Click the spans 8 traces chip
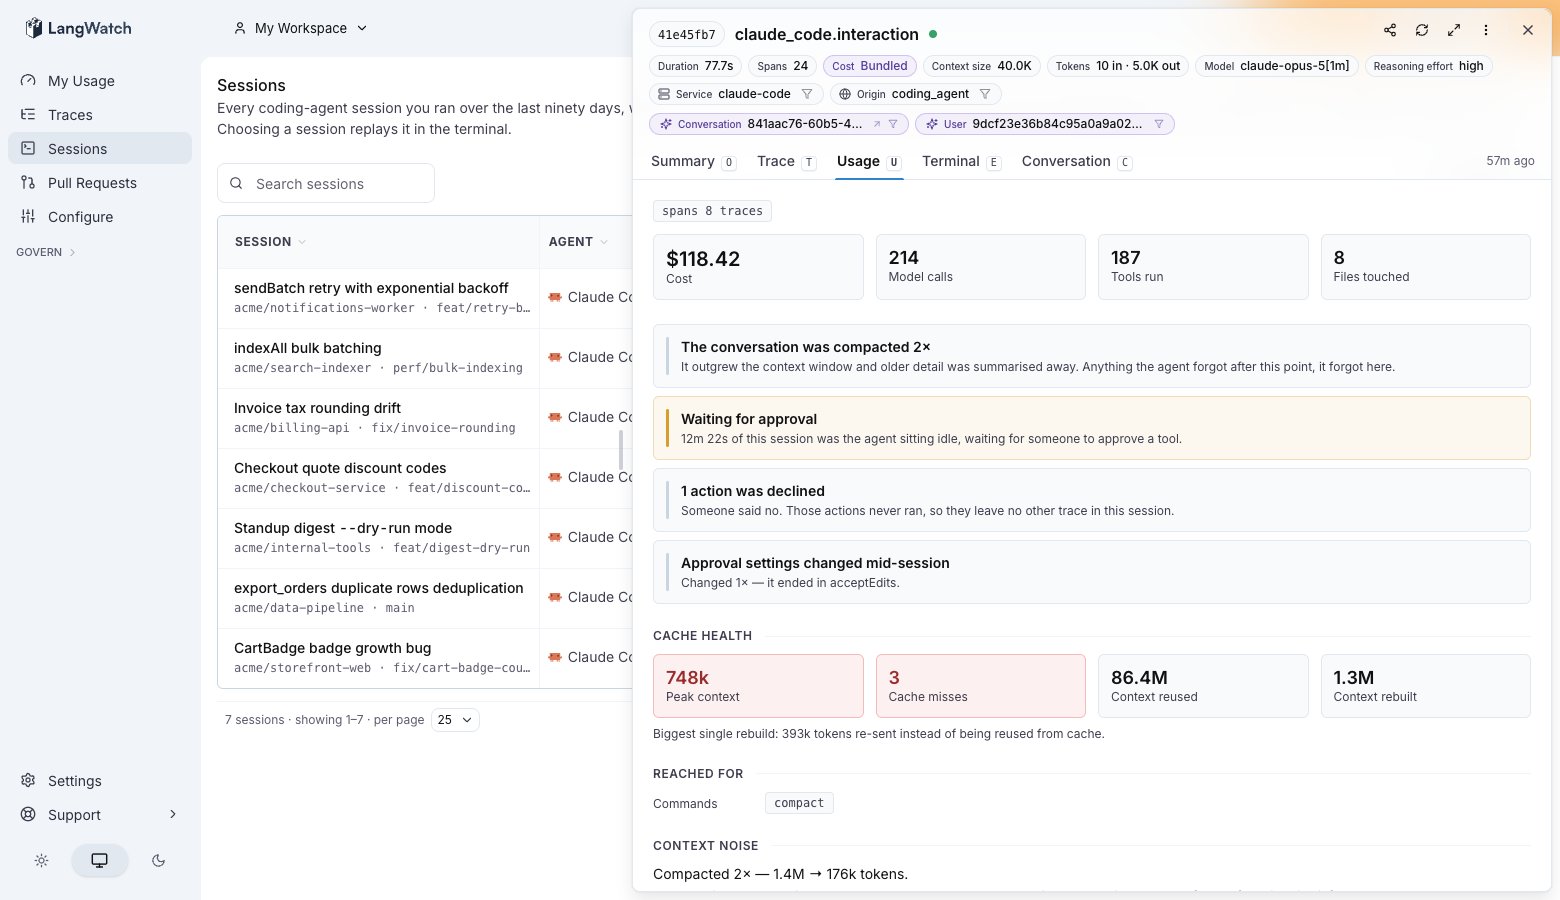This screenshot has width=1560, height=900. tap(712, 211)
